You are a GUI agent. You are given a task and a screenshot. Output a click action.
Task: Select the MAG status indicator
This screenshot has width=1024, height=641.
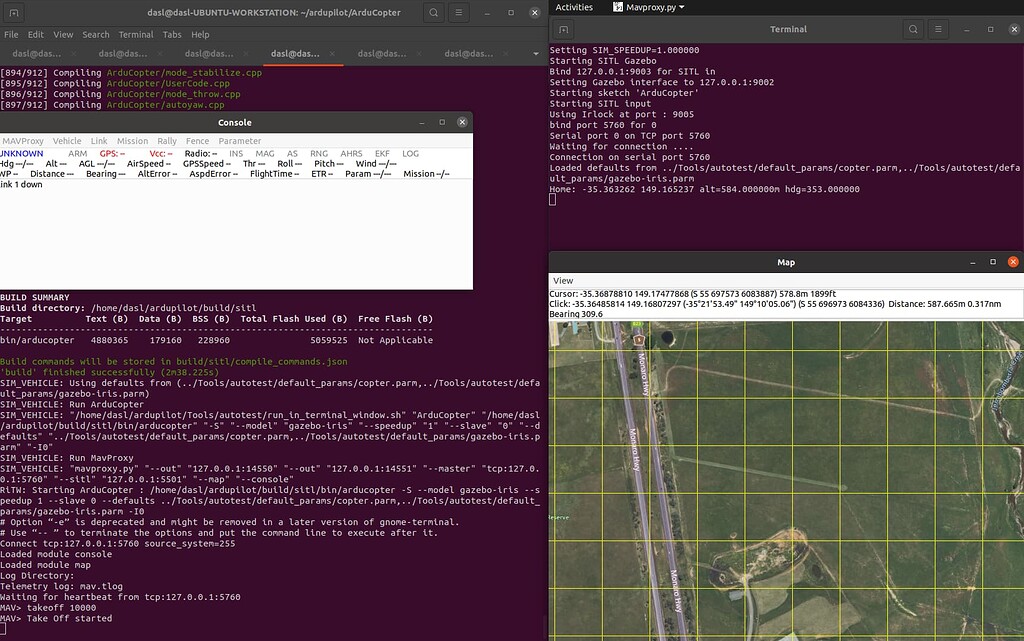(x=265, y=154)
